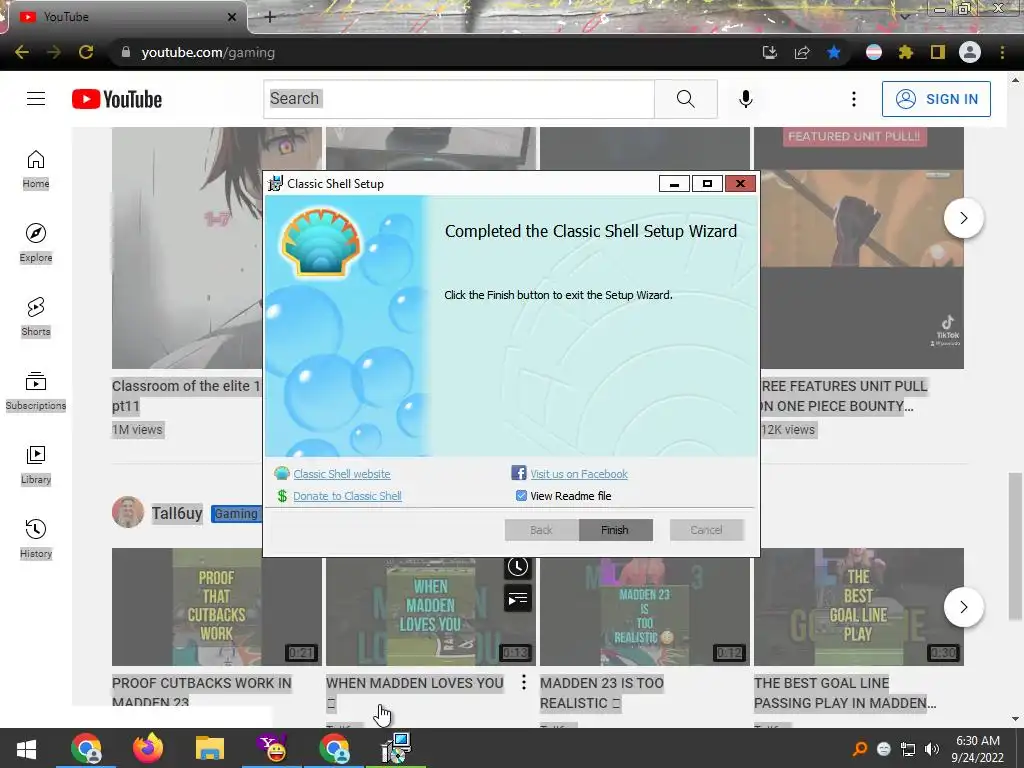This screenshot has height=768, width=1024.
Task: Click the search magnifier button
Action: tap(686, 99)
